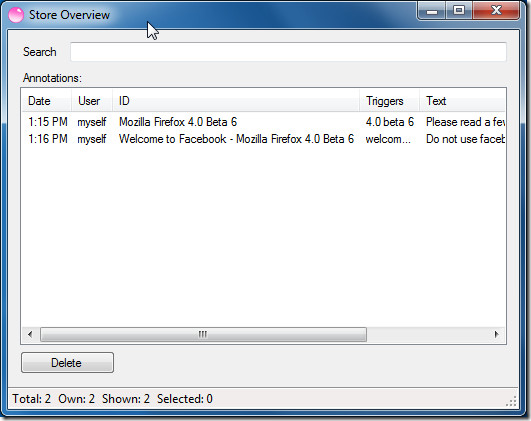Click the horizontal scrollbar right arrow
This screenshot has width=531, height=421.
click(x=496, y=335)
